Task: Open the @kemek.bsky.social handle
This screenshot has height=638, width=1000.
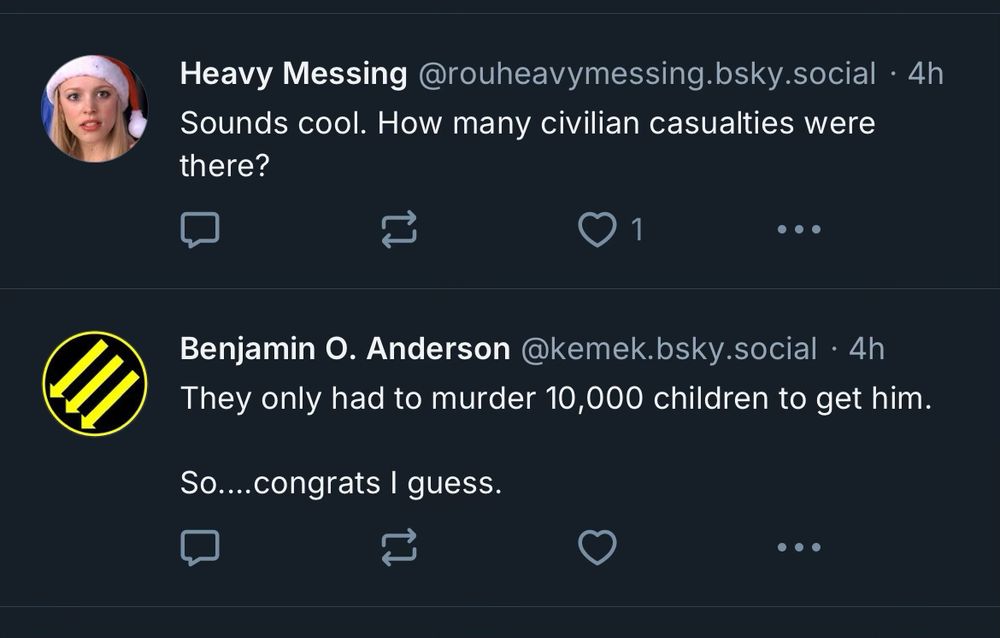Action: pyautogui.click(x=668, y=349)
